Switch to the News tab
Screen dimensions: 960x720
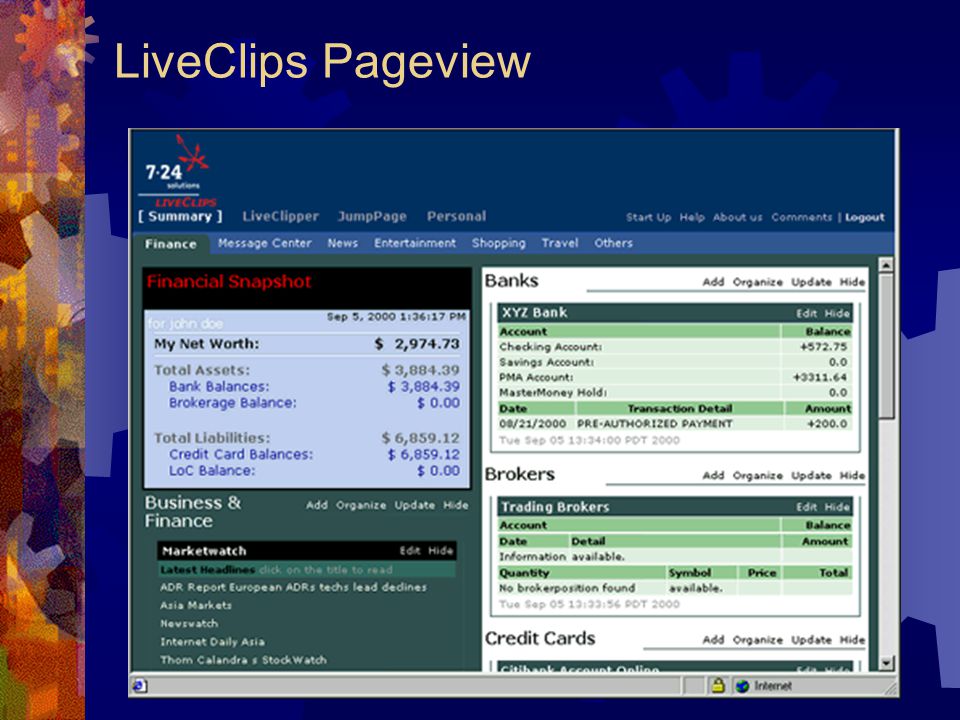[342, 243]
